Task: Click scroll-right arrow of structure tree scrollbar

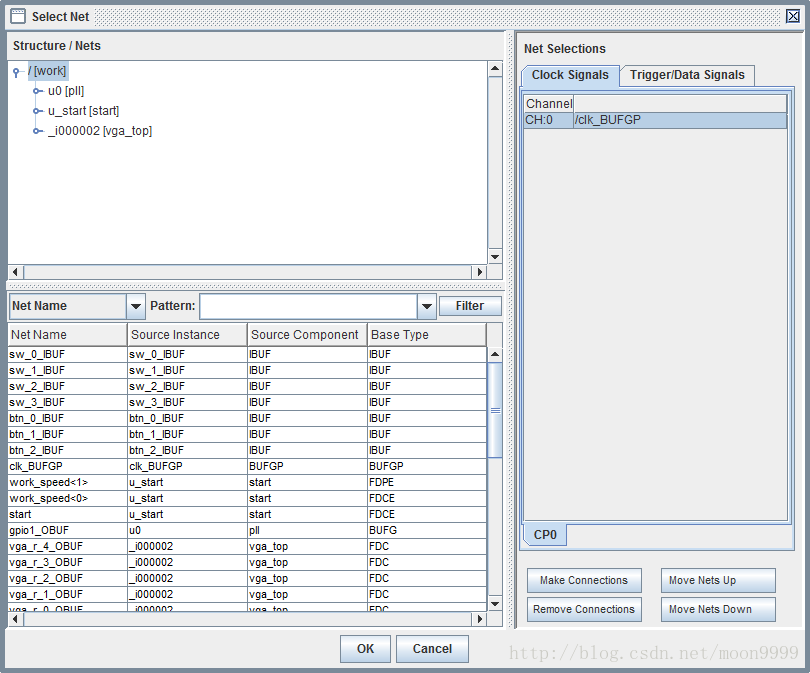Action: click(x=480, y=272)
